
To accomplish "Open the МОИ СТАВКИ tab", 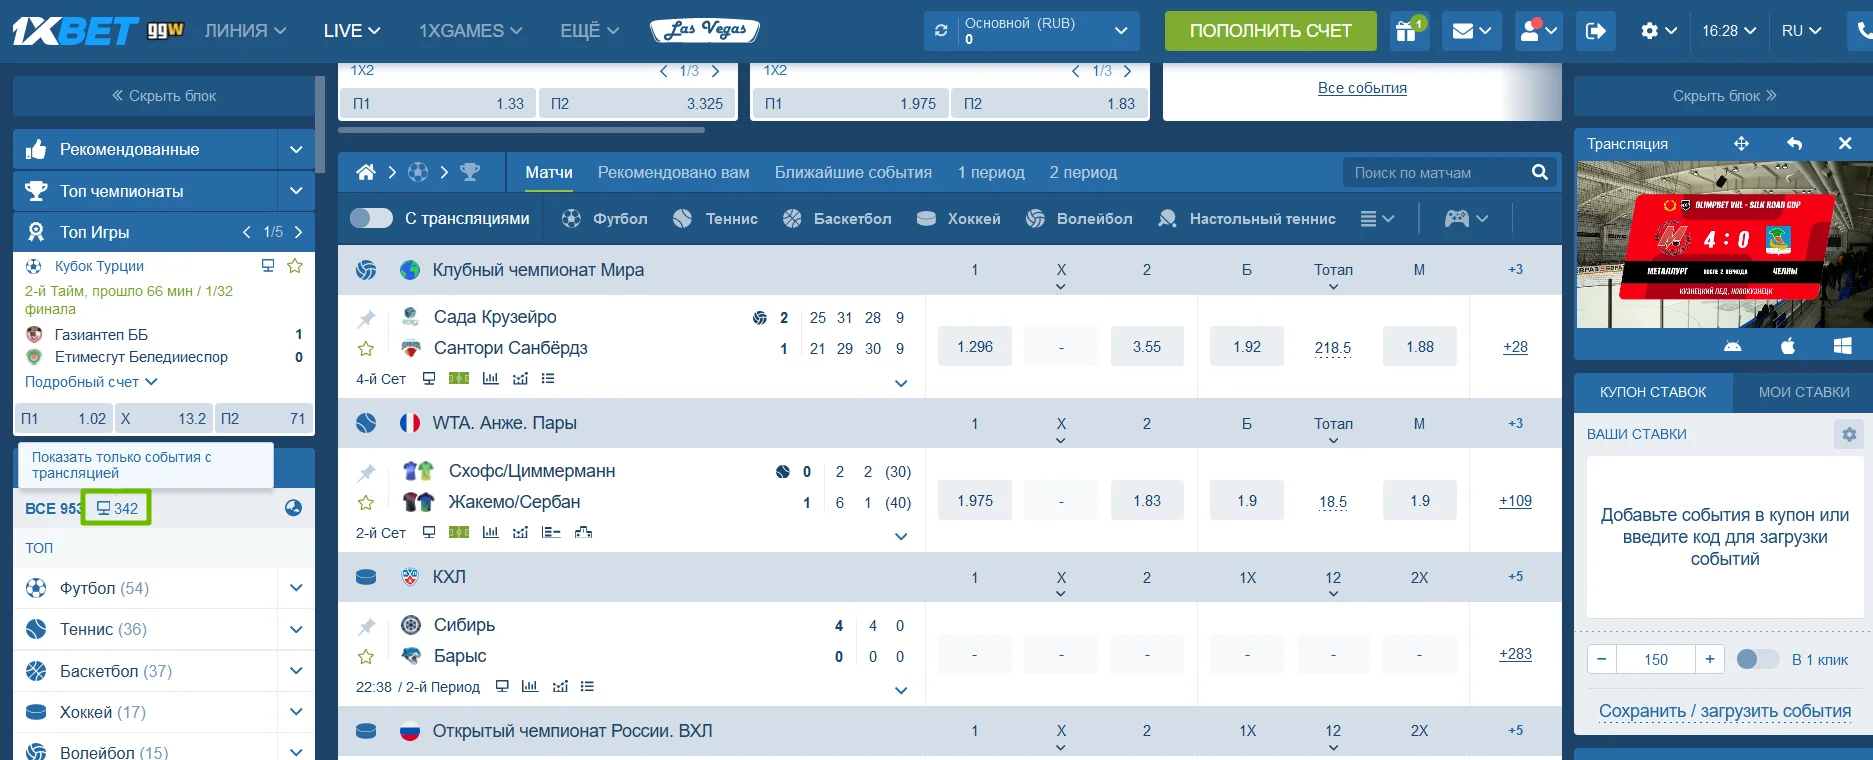I will pos(1803,392).
